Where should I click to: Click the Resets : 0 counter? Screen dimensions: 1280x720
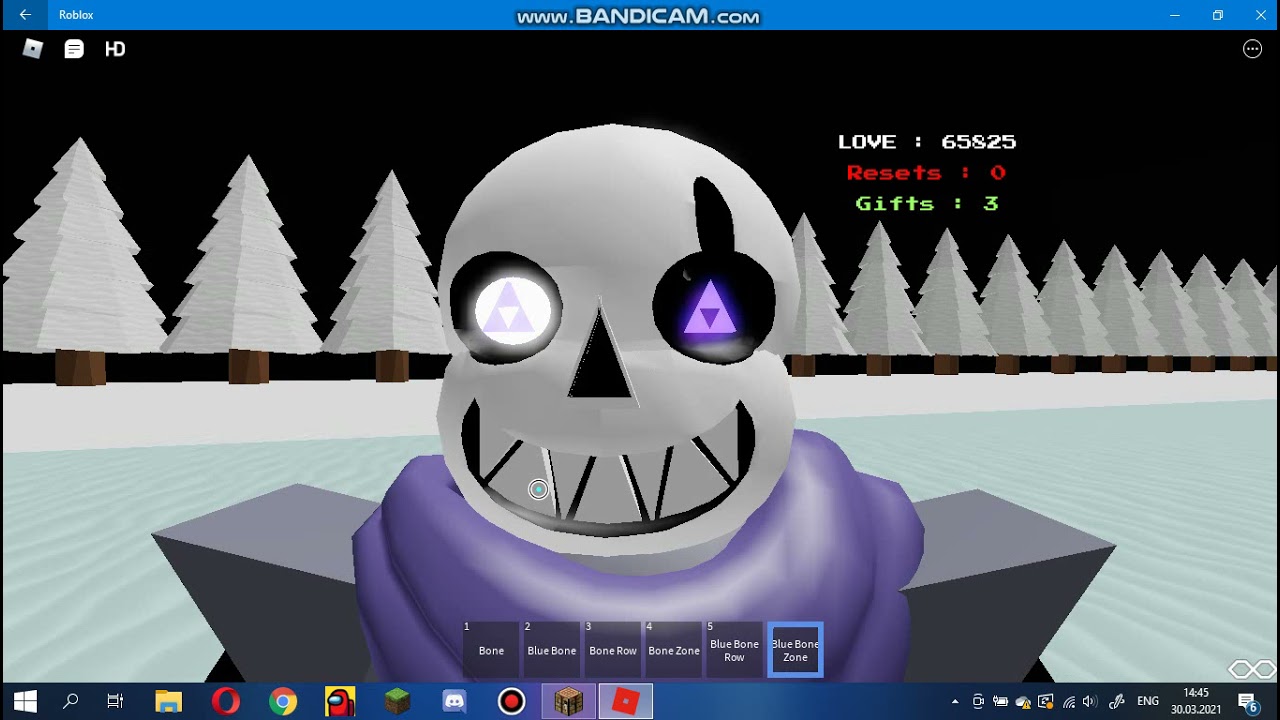926,173
